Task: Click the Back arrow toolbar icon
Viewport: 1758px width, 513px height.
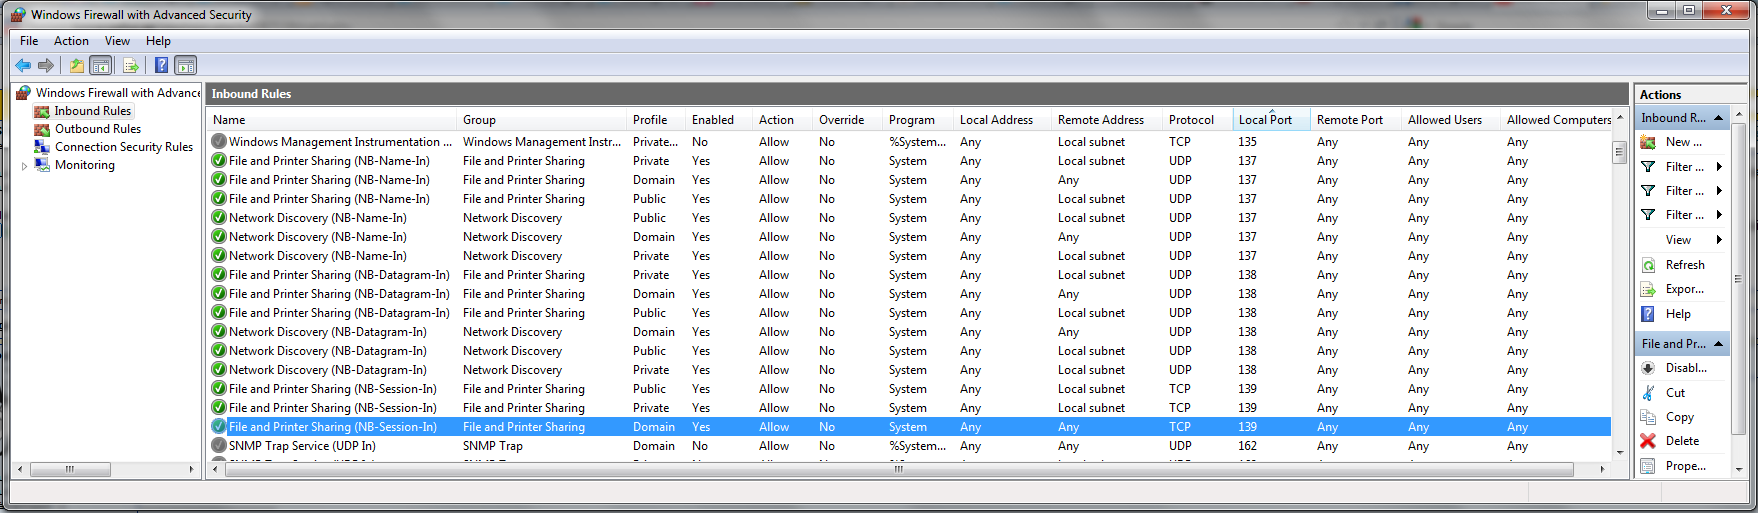Action: (x=23, y=65)
